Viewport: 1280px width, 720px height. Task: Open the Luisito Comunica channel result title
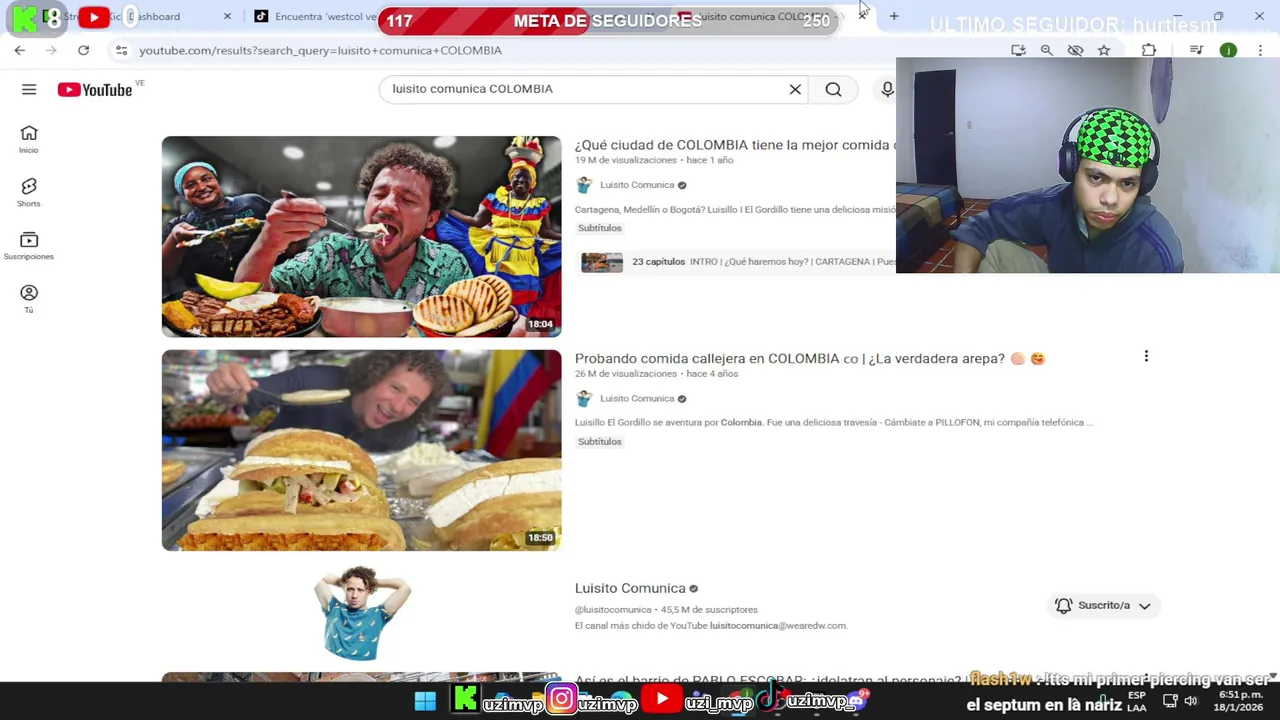click(x=630, y=588)
